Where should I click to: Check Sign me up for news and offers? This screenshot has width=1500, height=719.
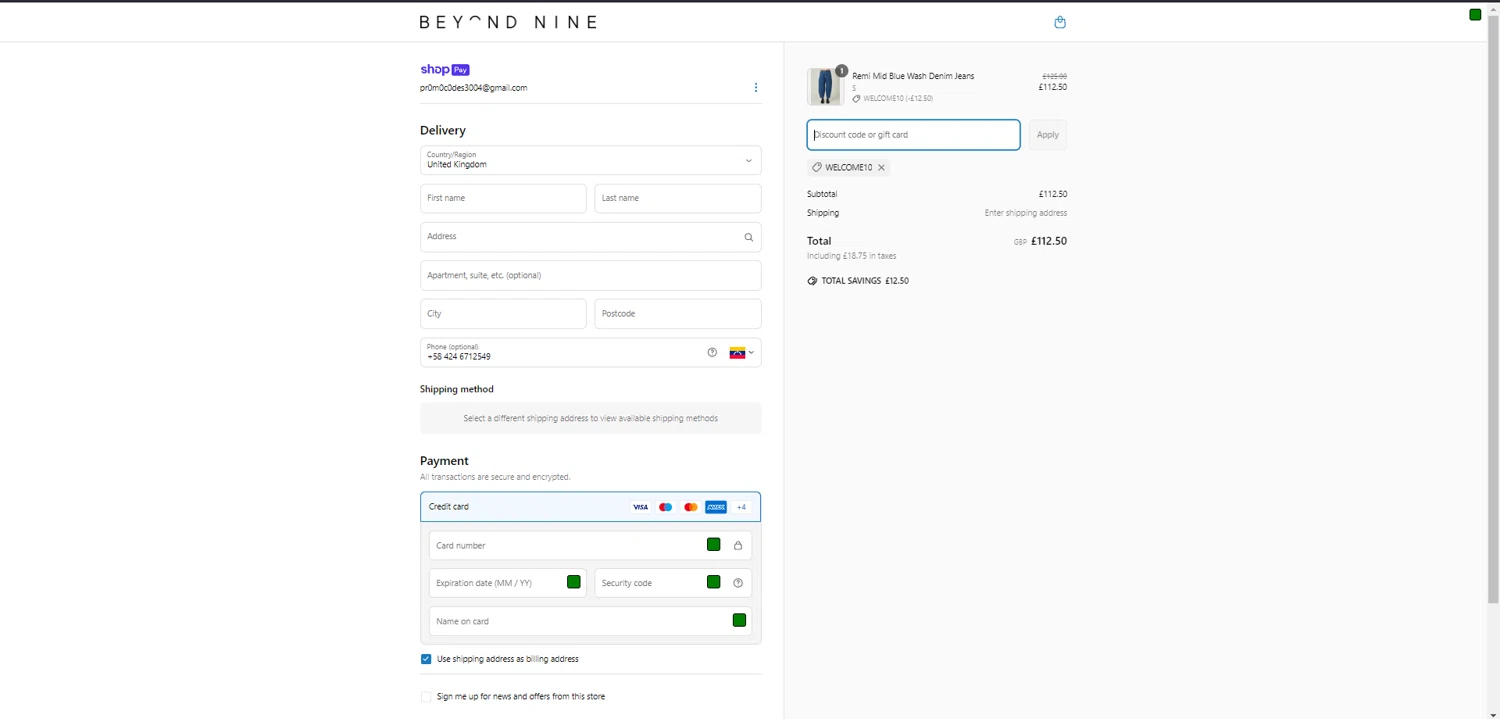(x=426, y=697)
